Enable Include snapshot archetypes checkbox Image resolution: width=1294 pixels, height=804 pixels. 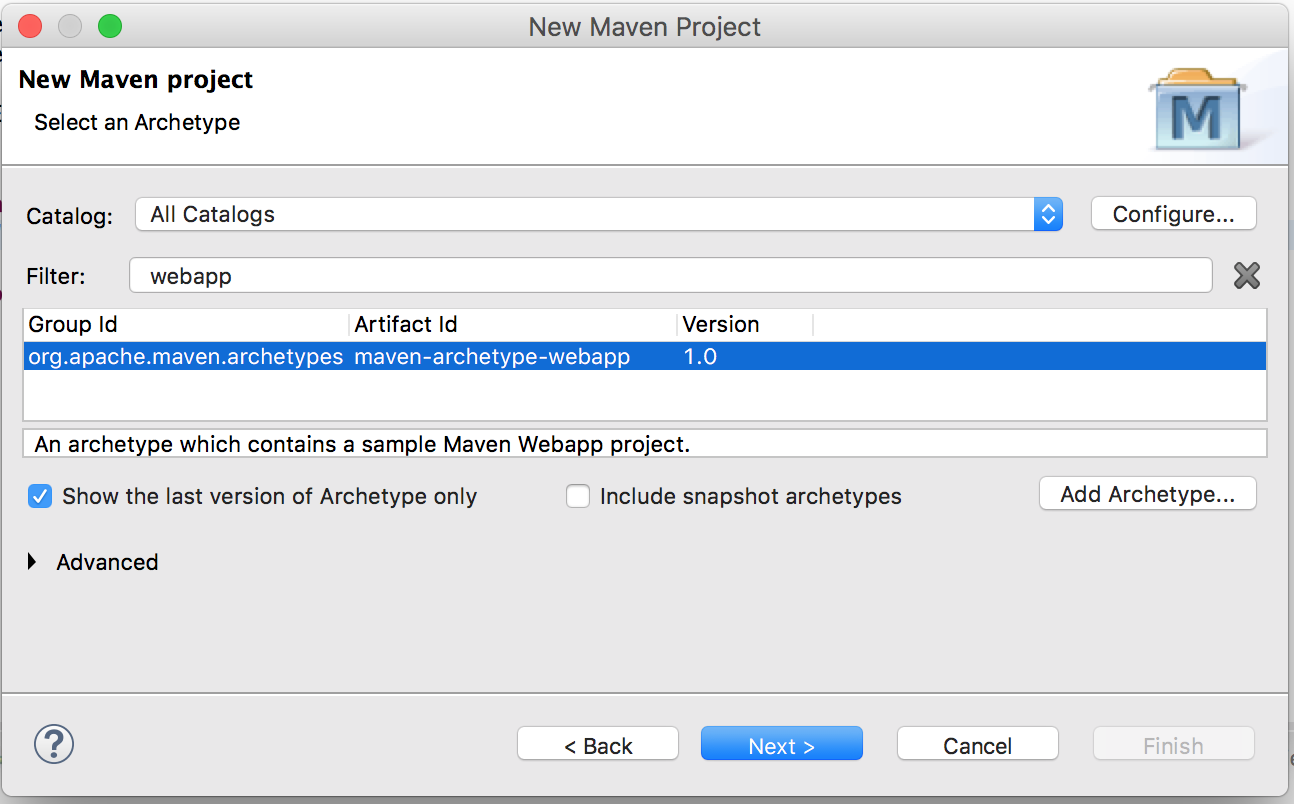[x=578, y=496]
